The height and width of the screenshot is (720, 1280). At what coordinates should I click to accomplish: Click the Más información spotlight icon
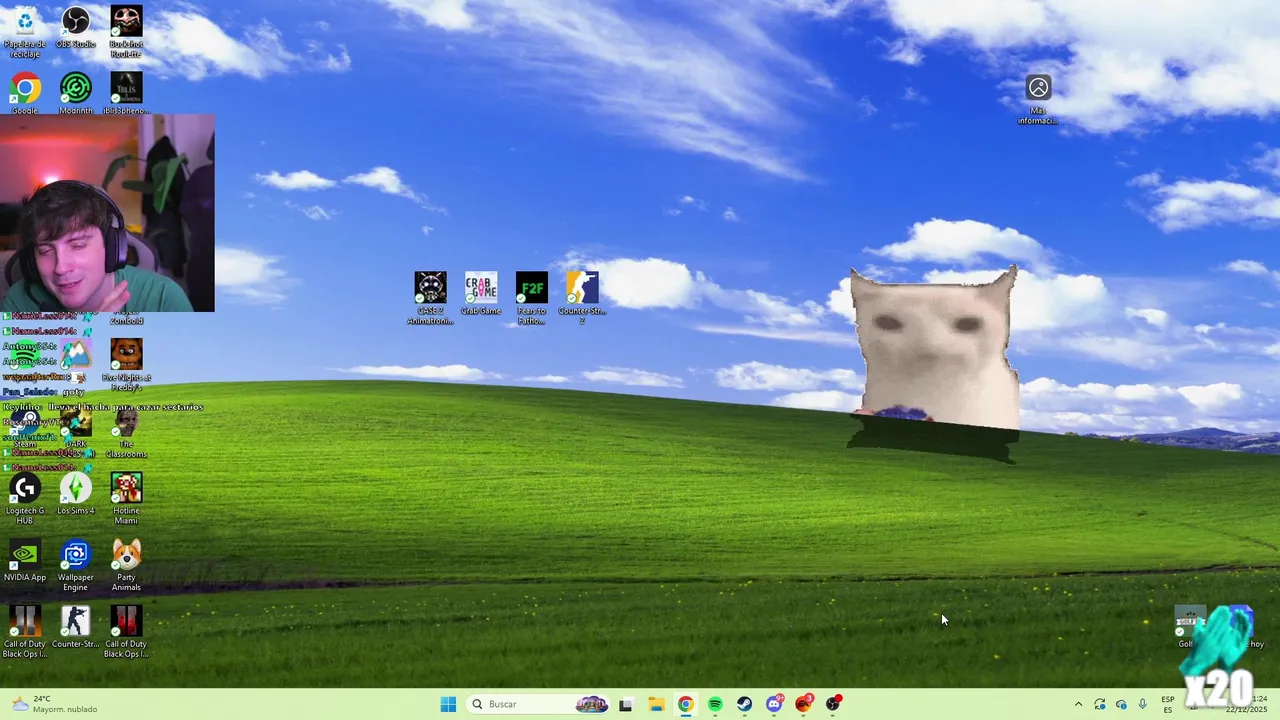point(1038,100)
